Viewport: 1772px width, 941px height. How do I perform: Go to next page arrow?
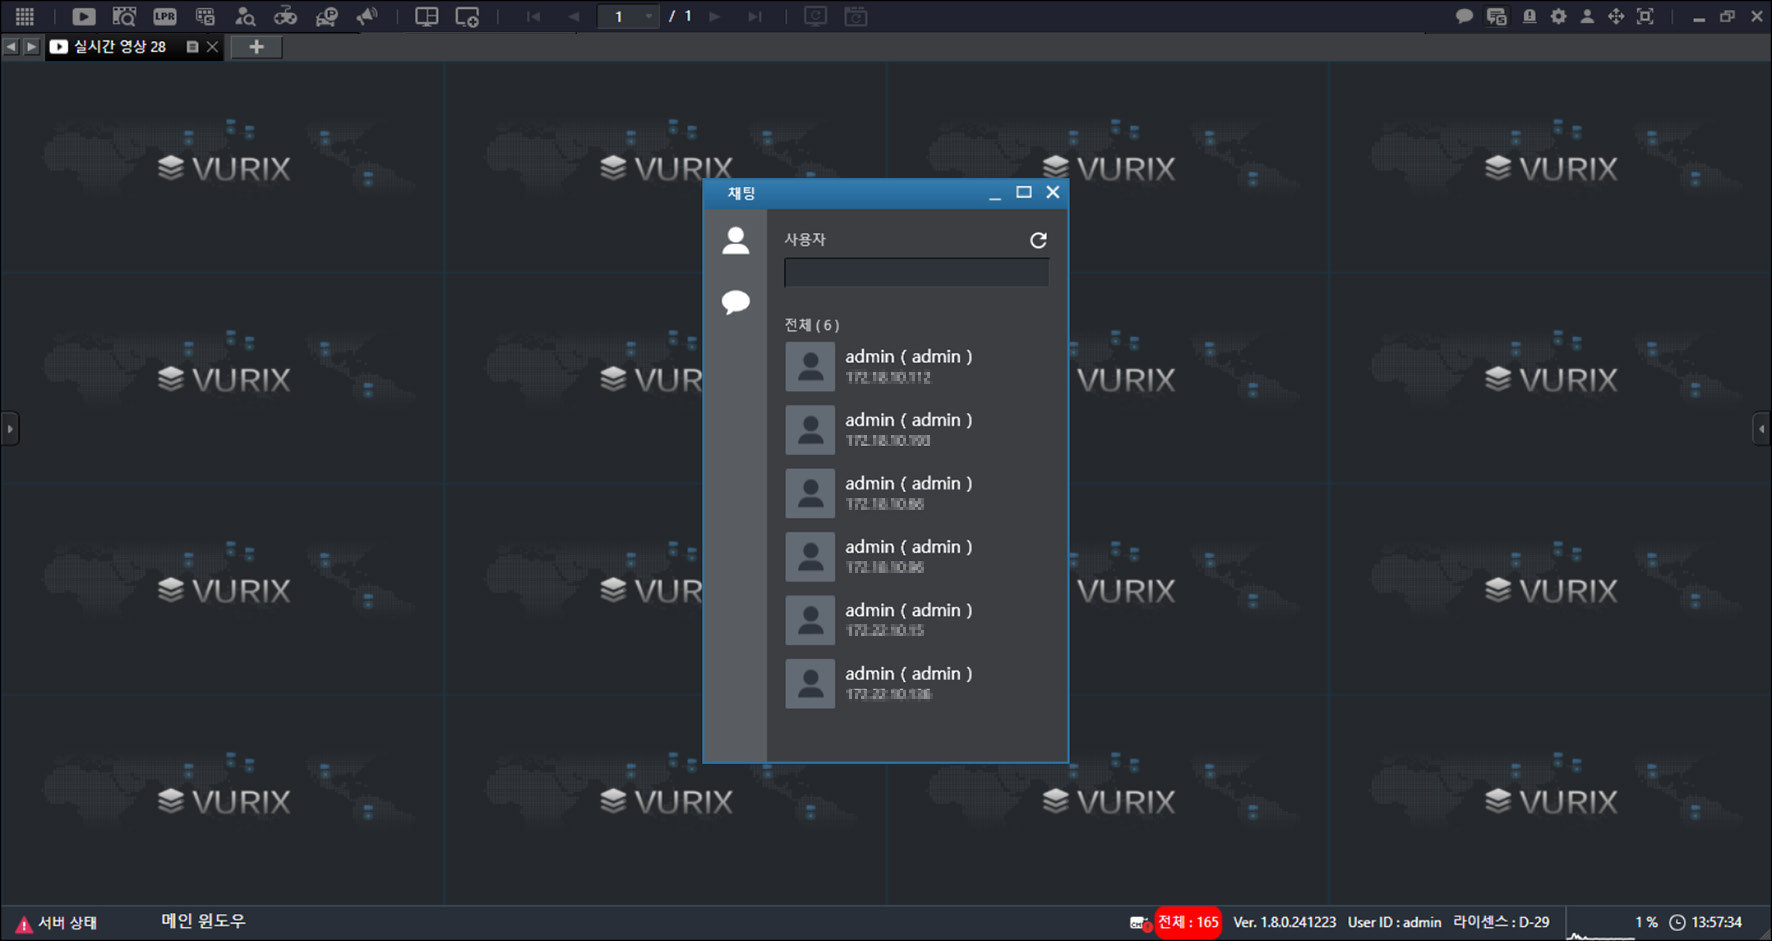[x=715, y=16]
